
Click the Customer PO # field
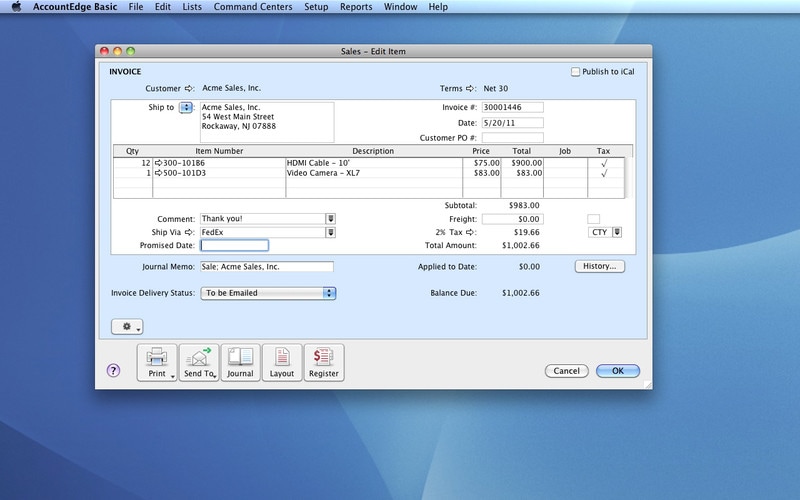[x=513, y=138]
